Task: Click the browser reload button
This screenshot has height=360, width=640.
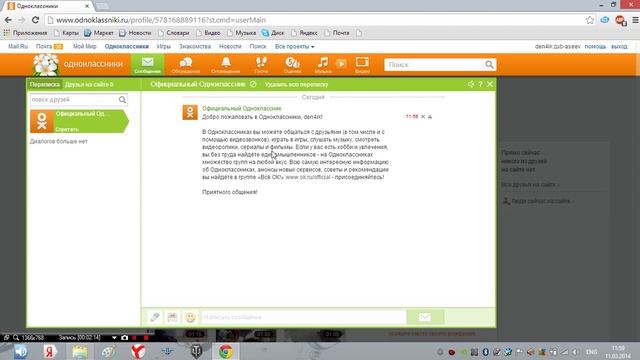Action: click(x=36, y=20)
